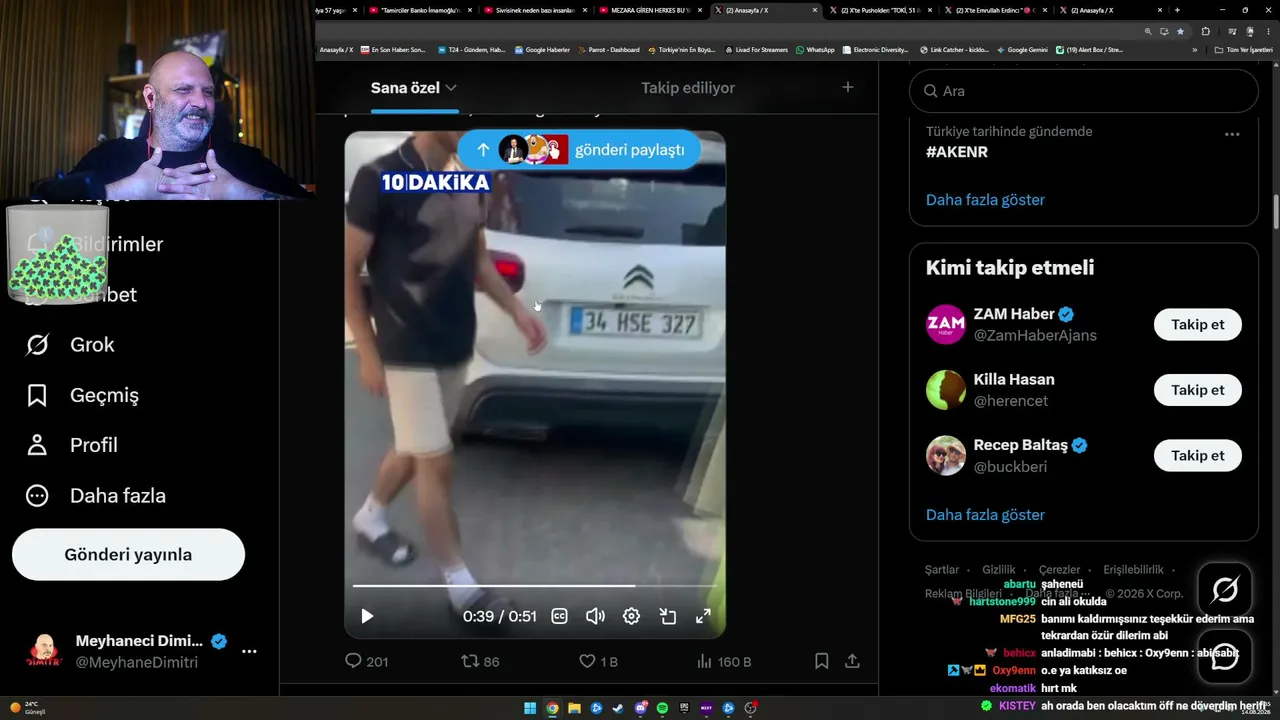Switch video to picture-in-picture mode
The height and width of the screenshot is (720, 1280).
point(668,616)
